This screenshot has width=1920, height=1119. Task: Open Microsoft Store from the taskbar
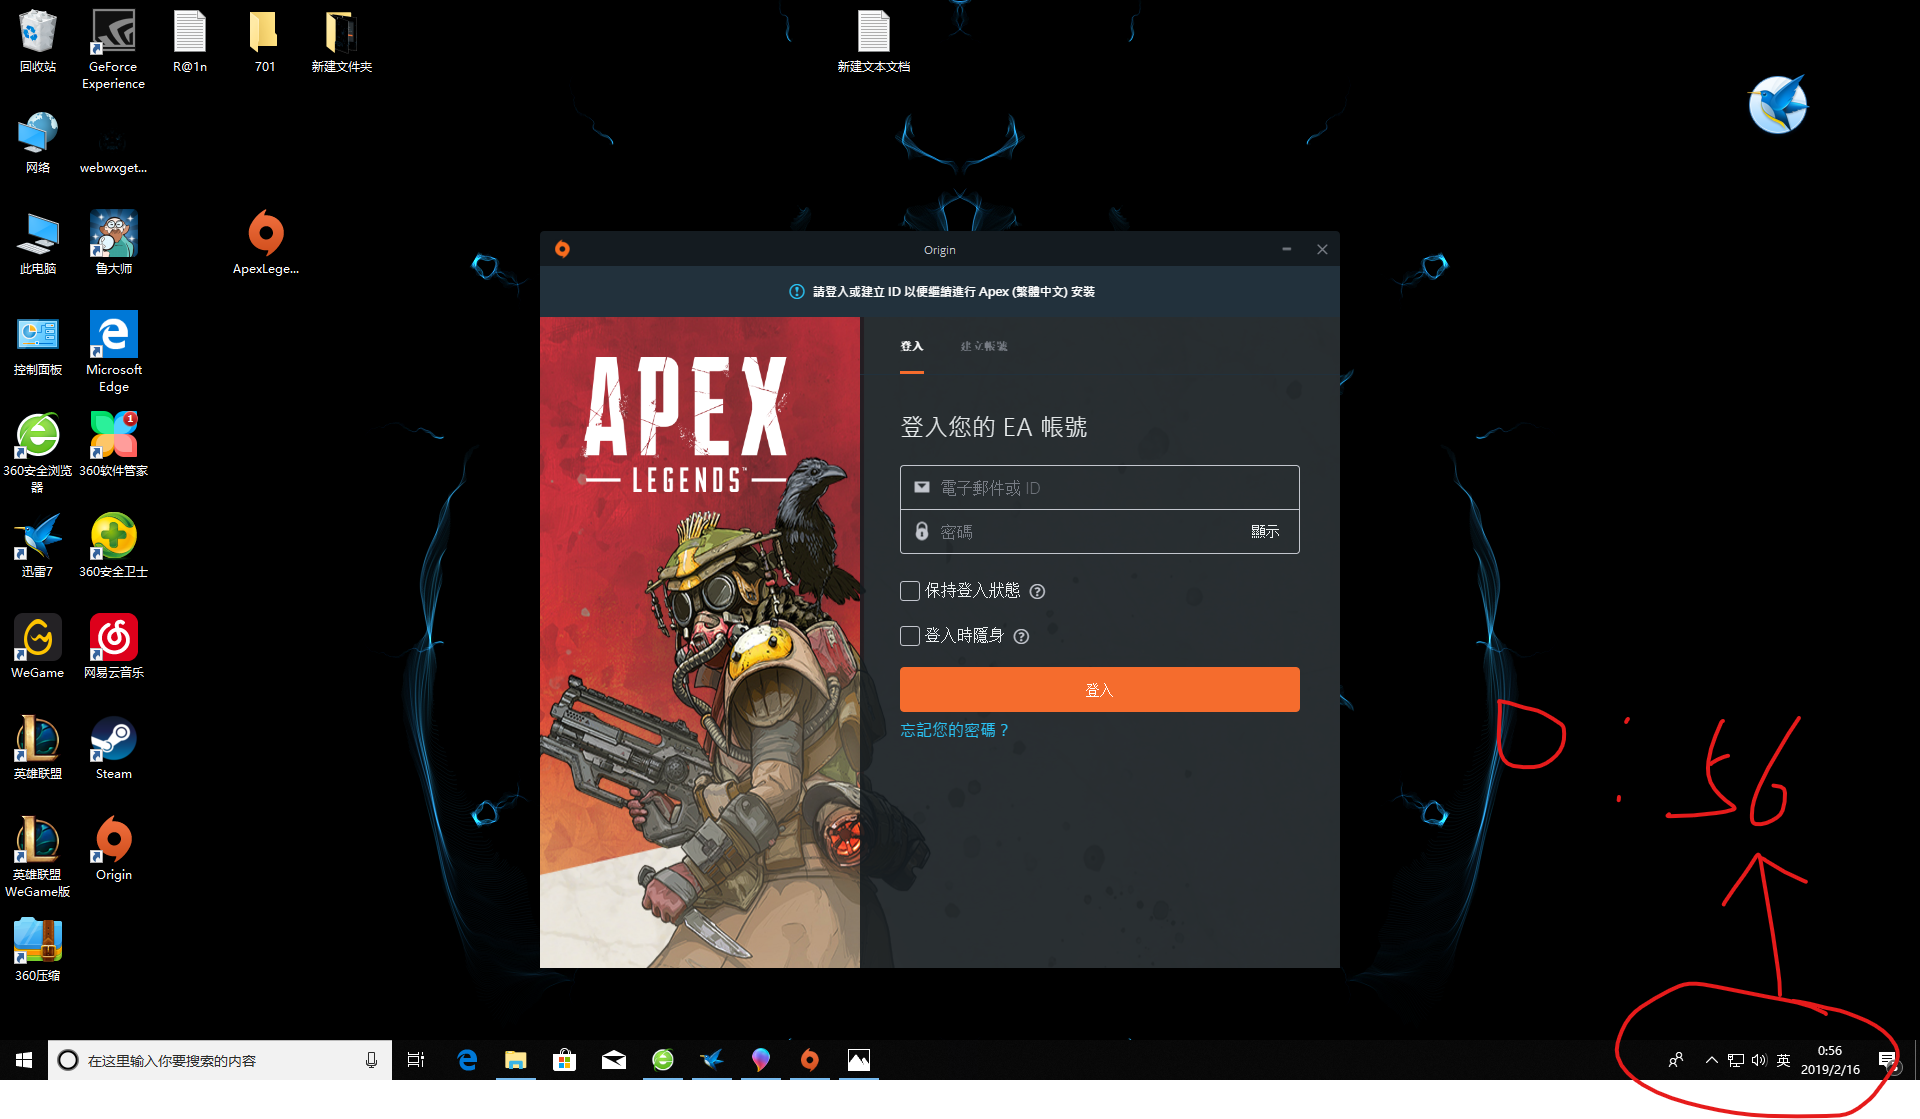point(564,1060)
